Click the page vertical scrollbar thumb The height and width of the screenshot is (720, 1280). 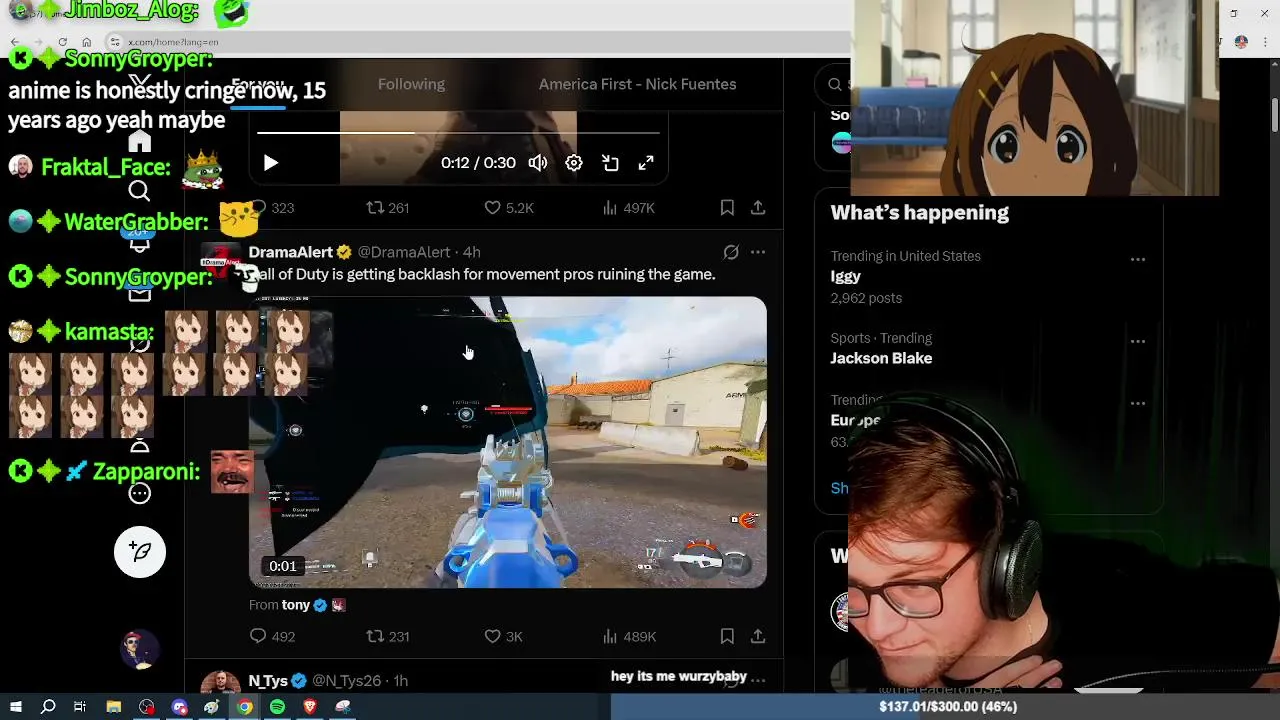click(x=1275, y=113)
